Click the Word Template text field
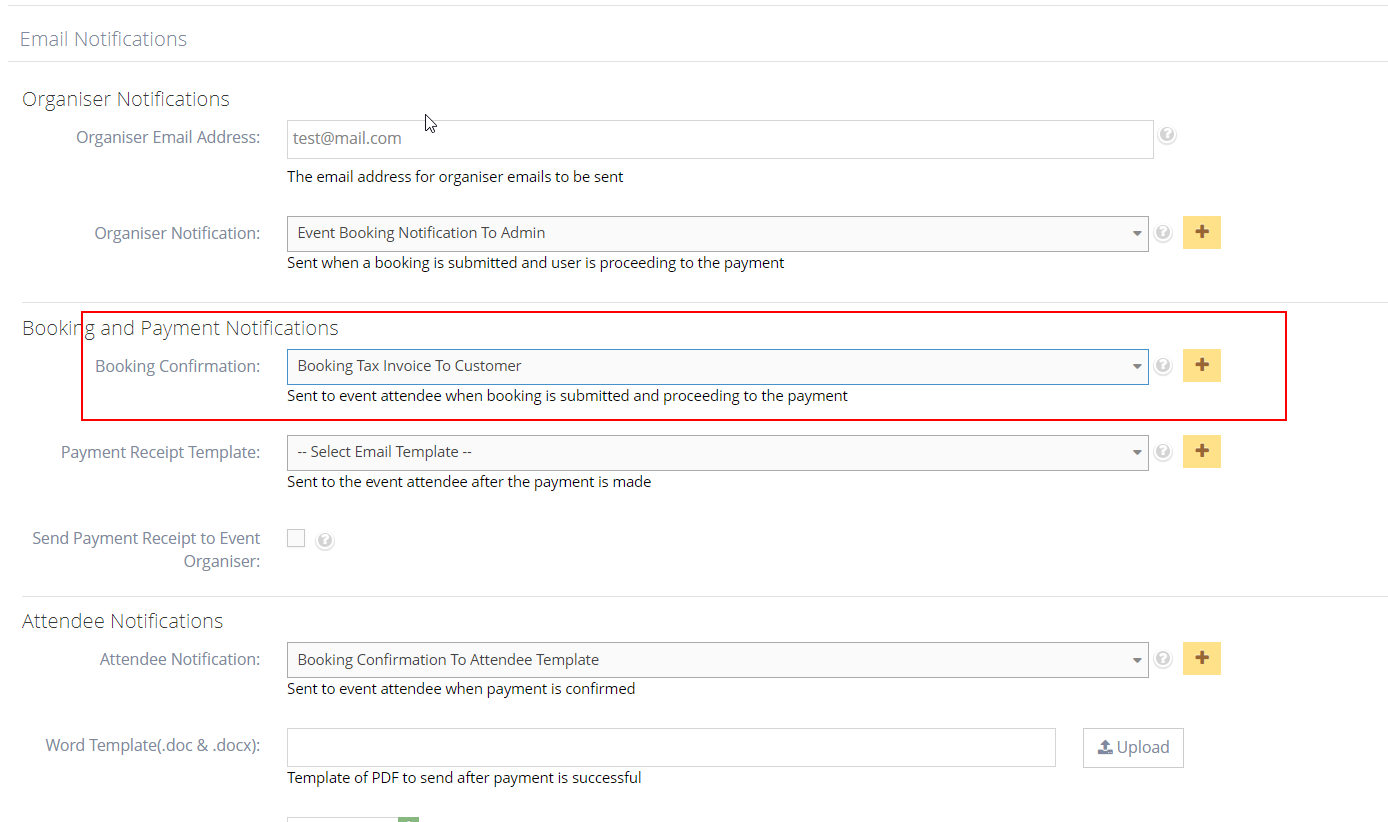 coord(670,747)
